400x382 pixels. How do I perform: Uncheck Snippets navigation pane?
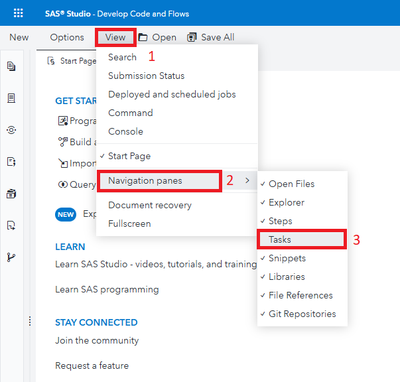[x=302, y=258]
